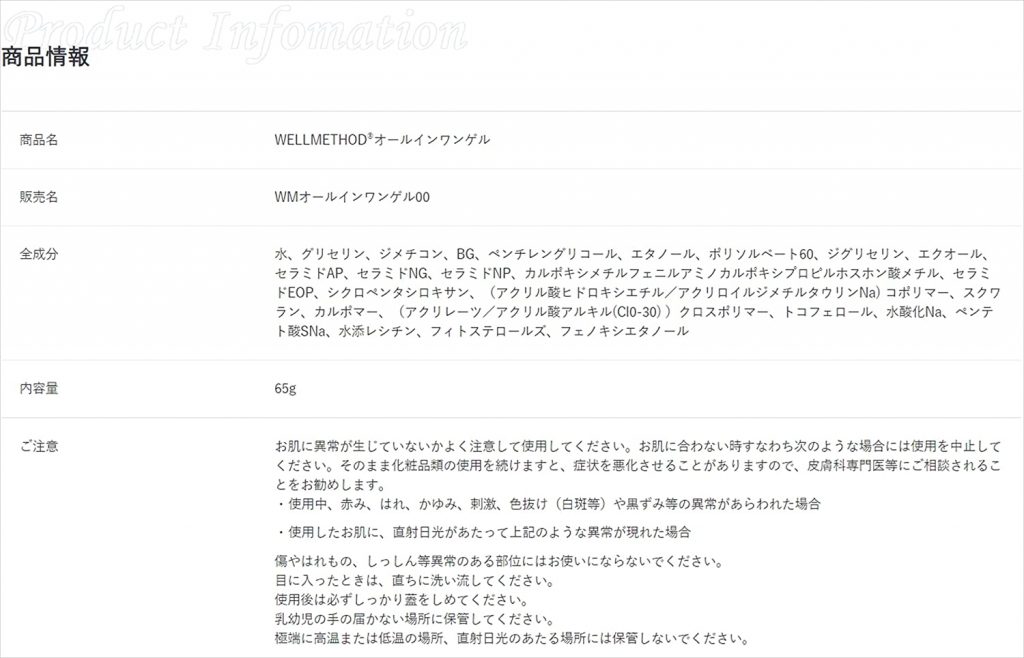The image size is (1024, 658).
Task: Click the Product Infomation watermark text
Action: coord(235,32)
